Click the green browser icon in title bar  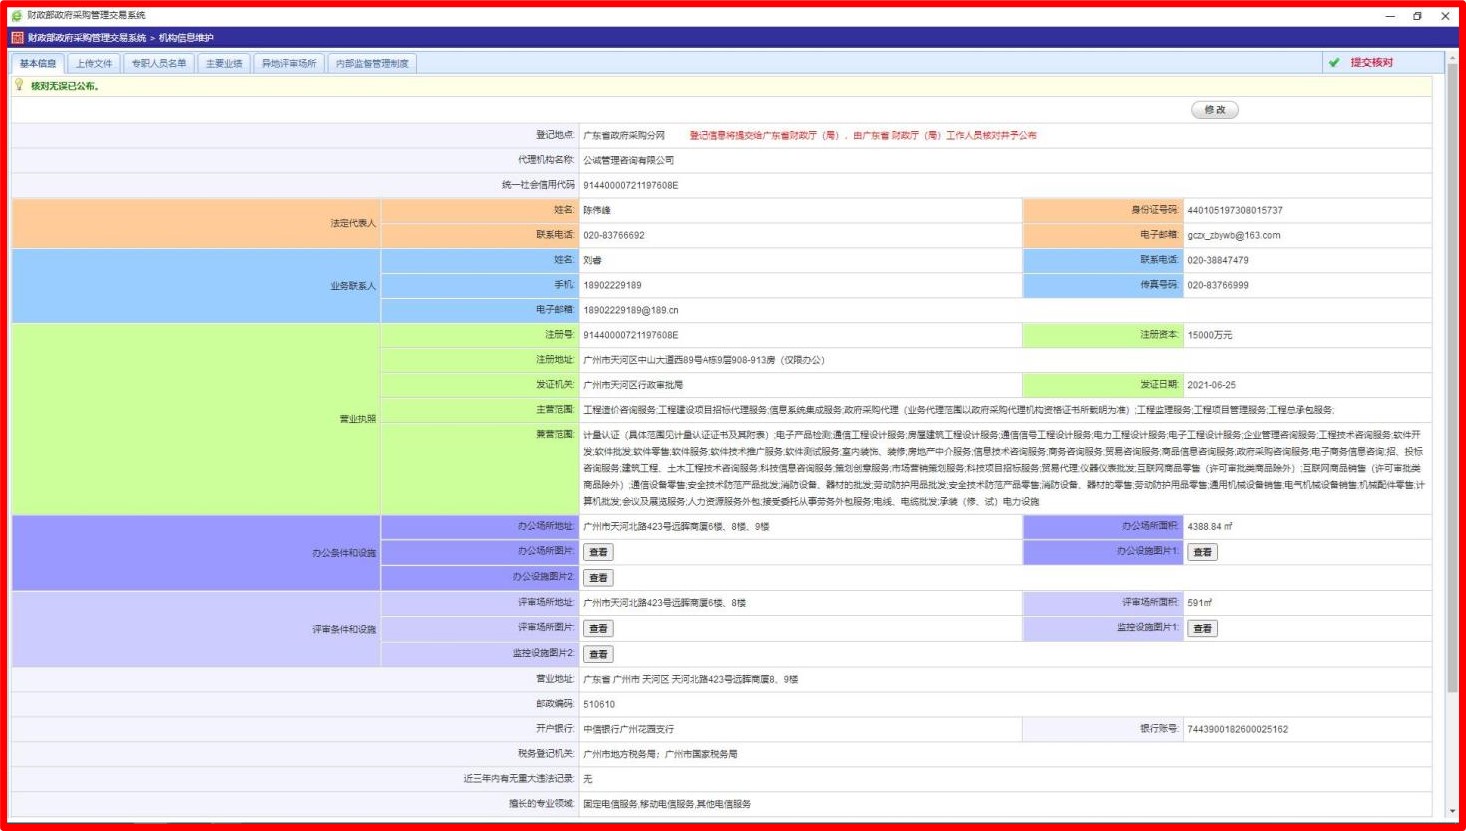coord(16,15)
